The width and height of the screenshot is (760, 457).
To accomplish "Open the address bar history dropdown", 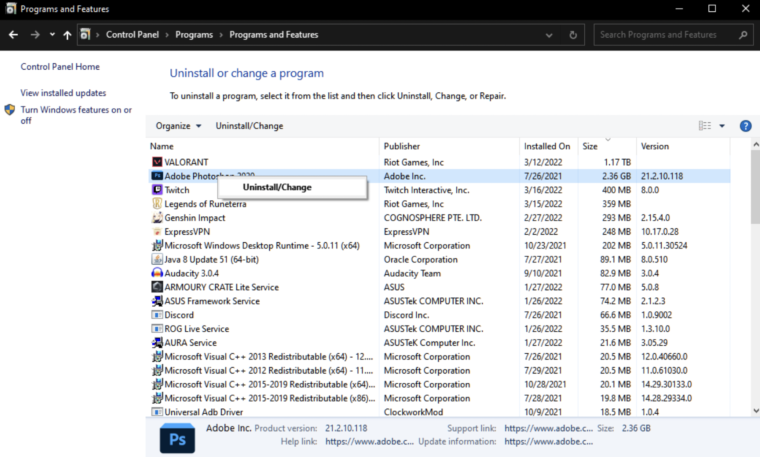I will pos(550,35).
